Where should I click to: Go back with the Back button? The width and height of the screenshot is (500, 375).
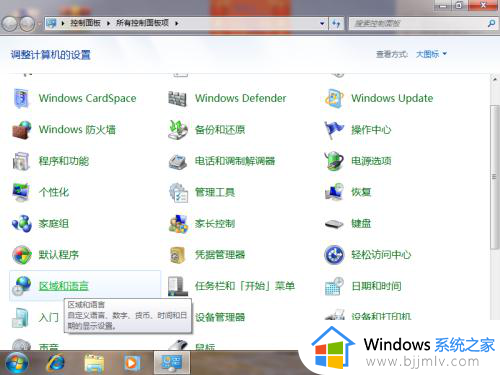[10, 24]
